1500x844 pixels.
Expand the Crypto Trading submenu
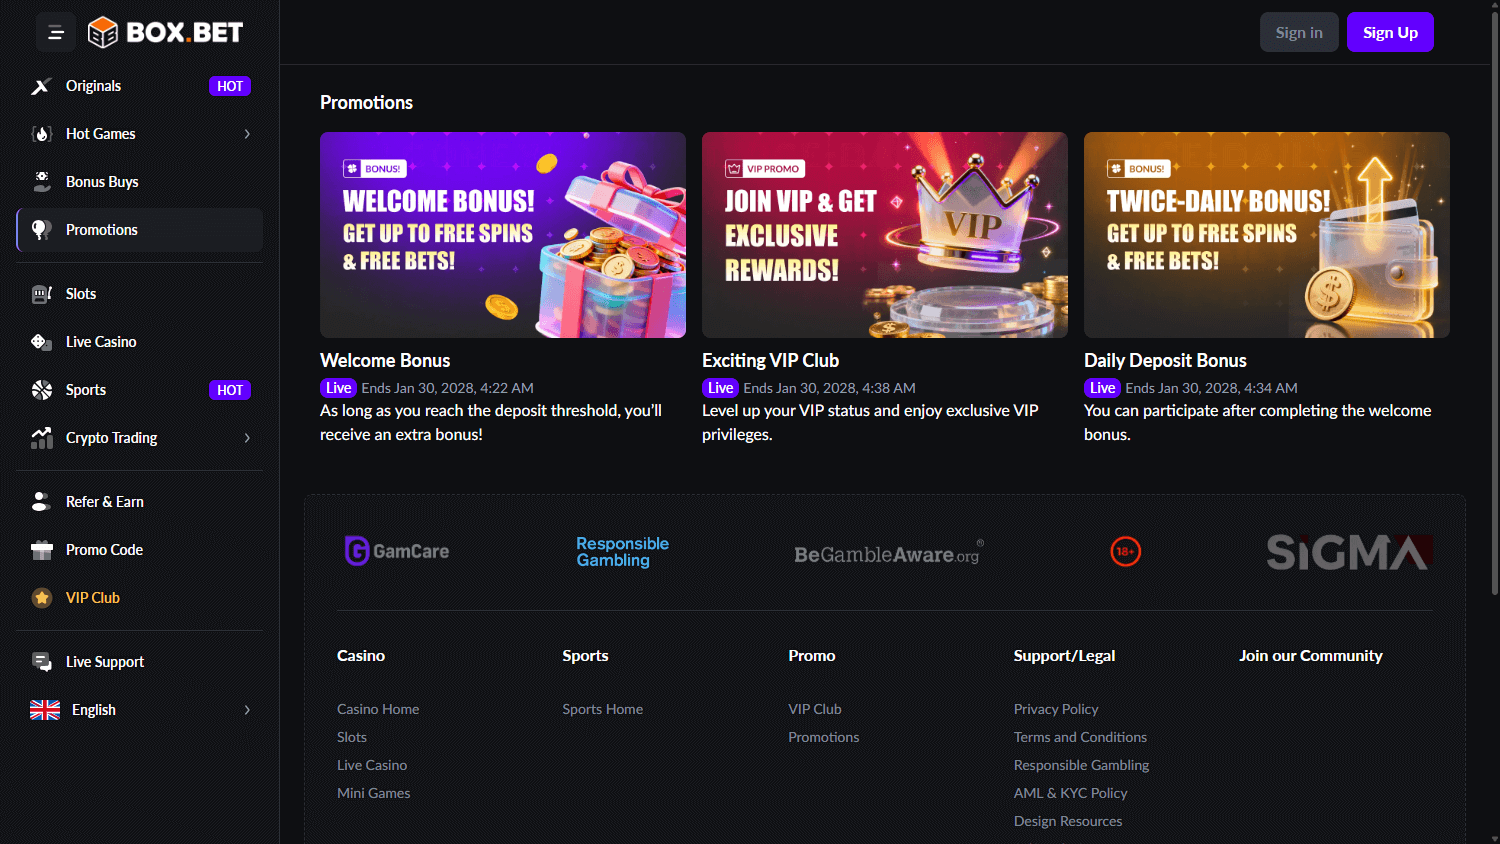[x=111, y=437]
